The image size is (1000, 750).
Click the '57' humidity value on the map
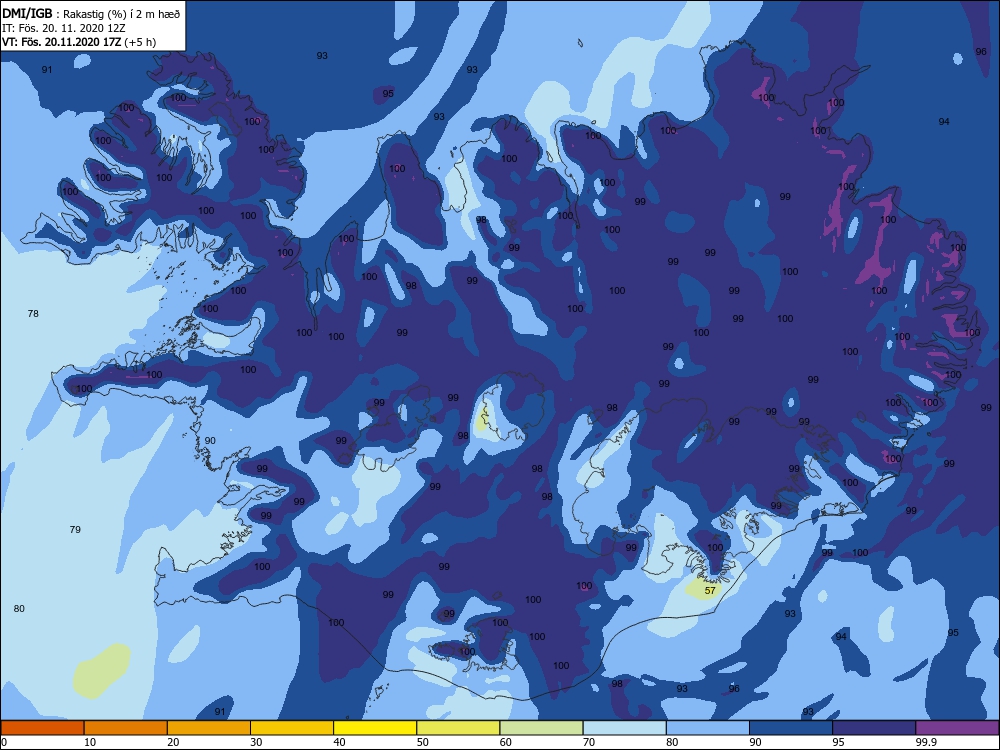click(710, 591)
